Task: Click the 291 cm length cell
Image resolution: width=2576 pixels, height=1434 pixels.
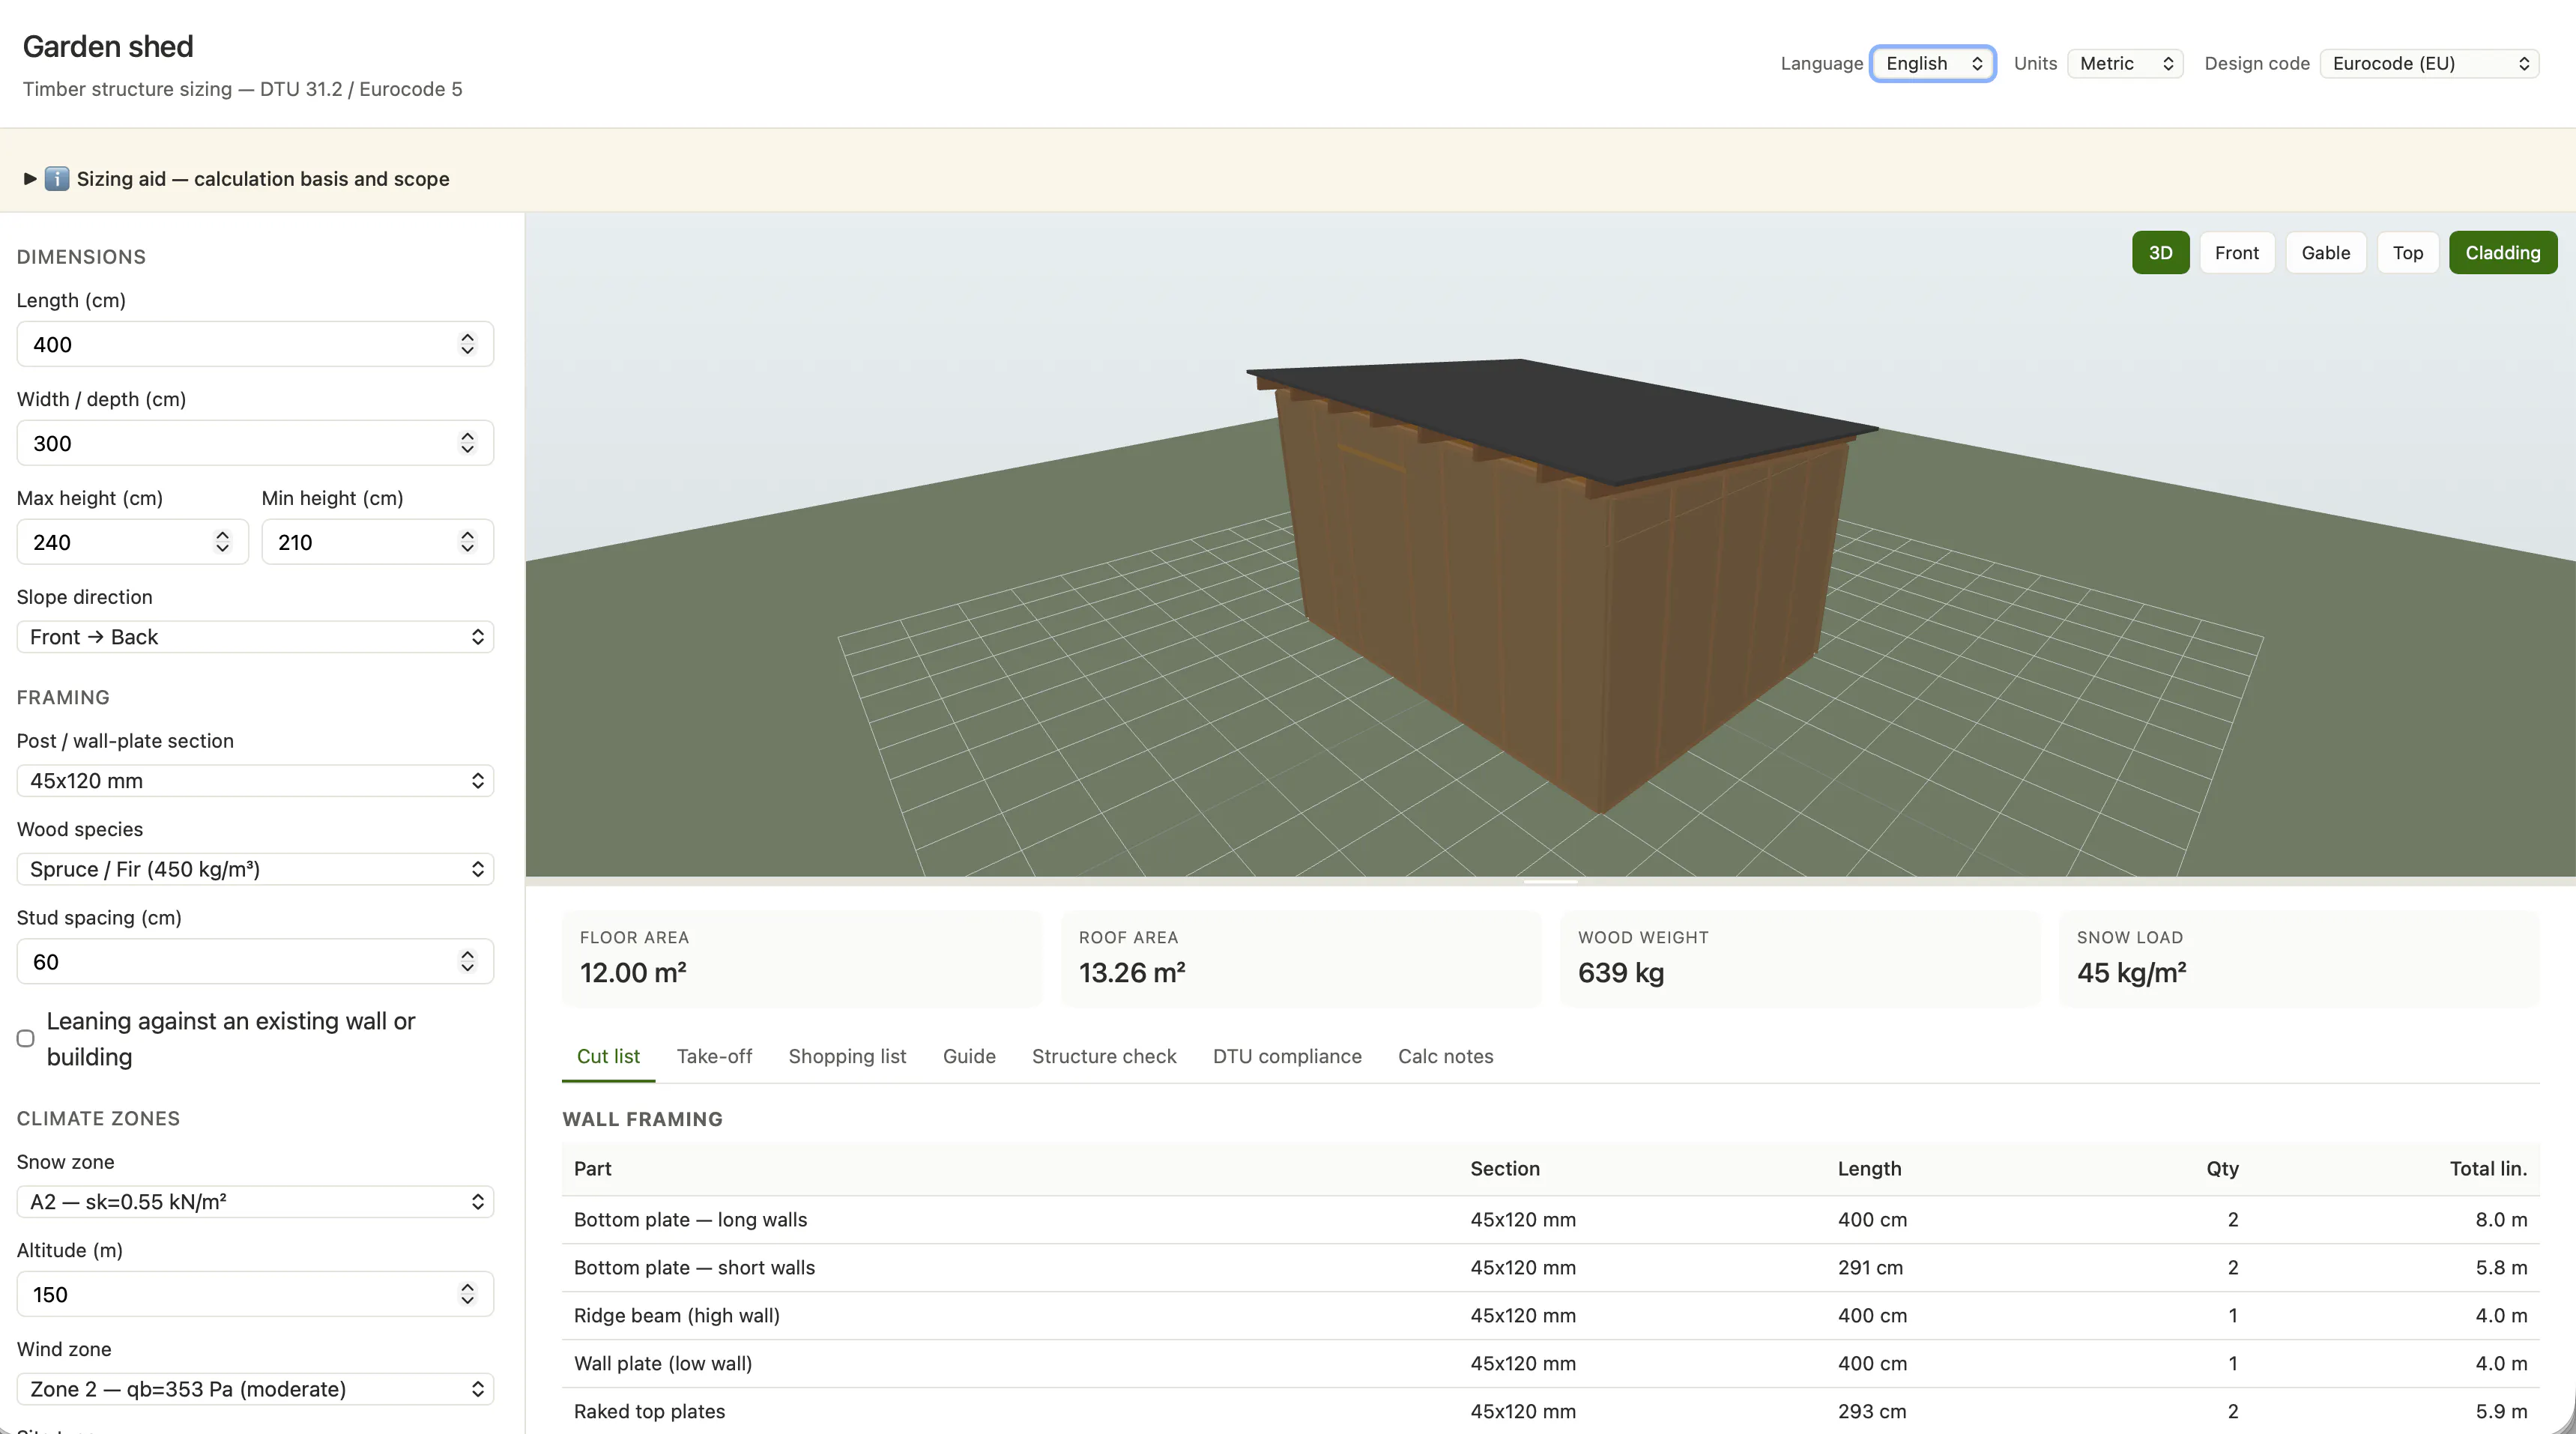Action: pyautogui.click(x=1870, y=1268)
